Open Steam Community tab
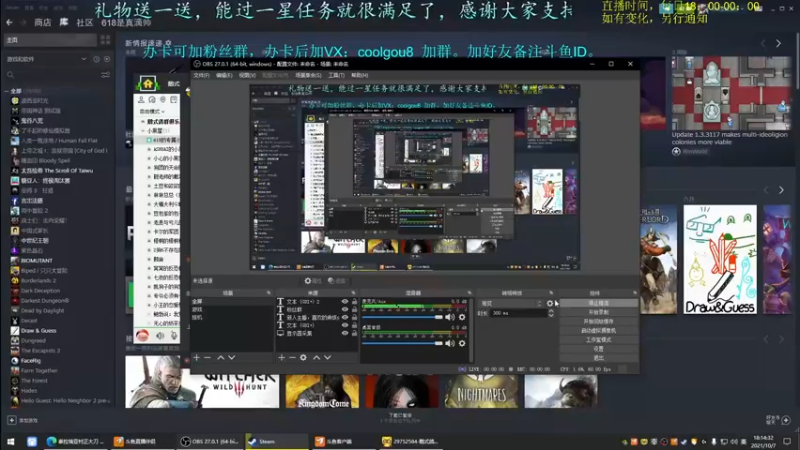Screen dimensions: 800x450 [x=85, y=22]
